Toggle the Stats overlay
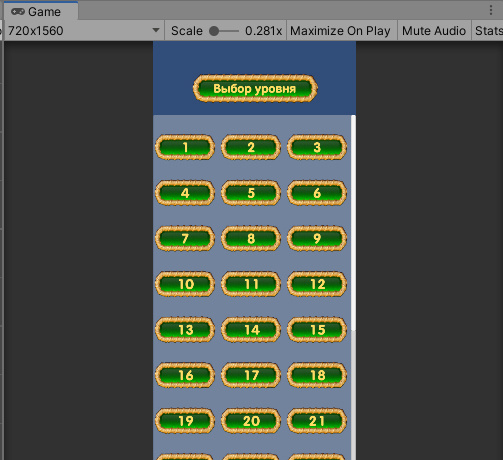Image resolution: width=503 pixels, height=460 pixels. pos(488,31)
